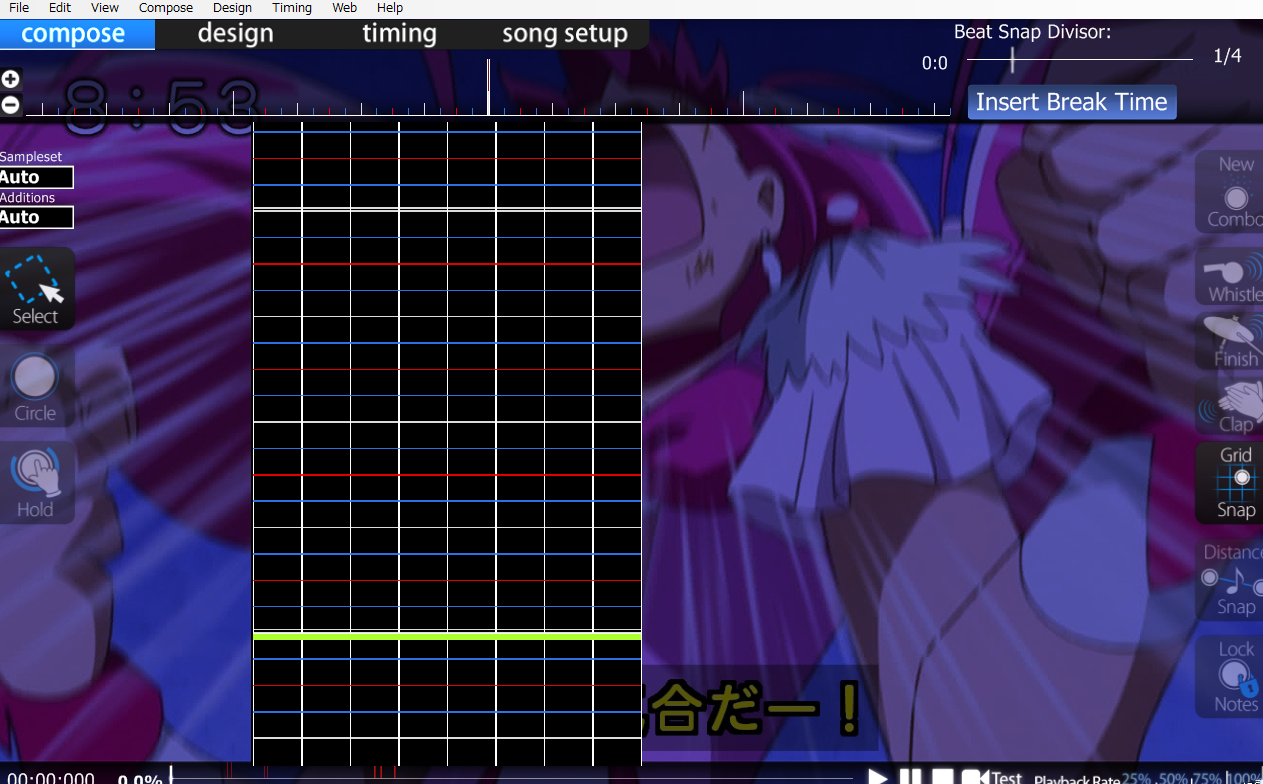The width and height of the screenshot is (1263, 784).
Task: Zoom out the timeline with minus icon
Action: [10, 104]
